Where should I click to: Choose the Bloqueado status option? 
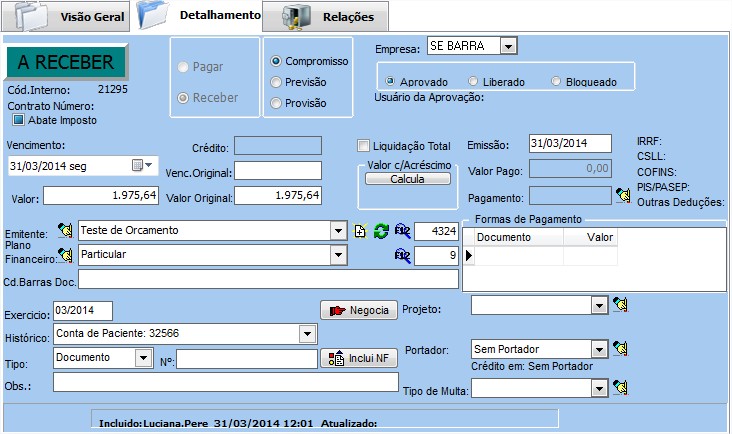point(557,81)
